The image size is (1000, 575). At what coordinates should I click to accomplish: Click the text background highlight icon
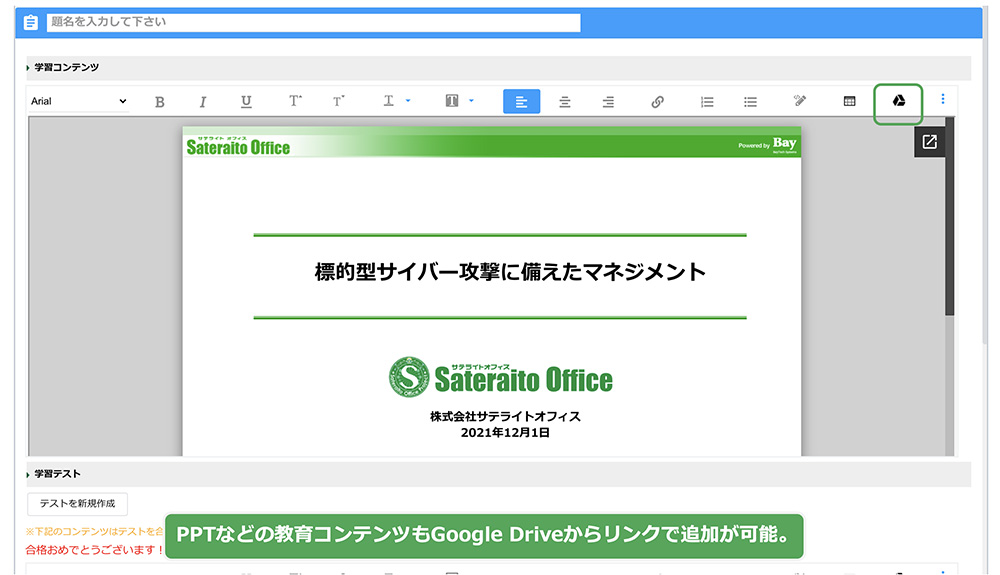click(x=452, y=101)
